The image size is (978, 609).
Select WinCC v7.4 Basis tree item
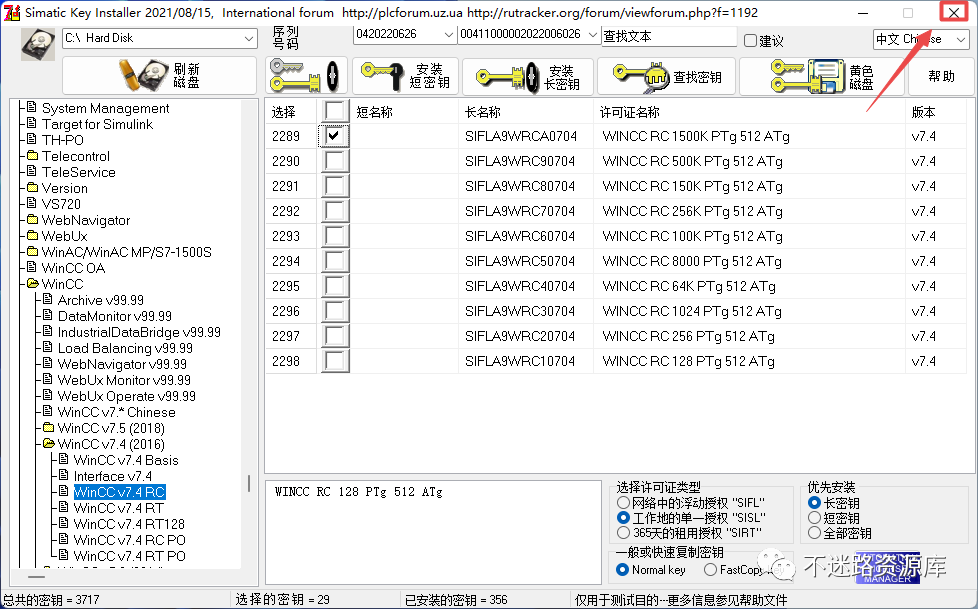[x=125, y=460]
